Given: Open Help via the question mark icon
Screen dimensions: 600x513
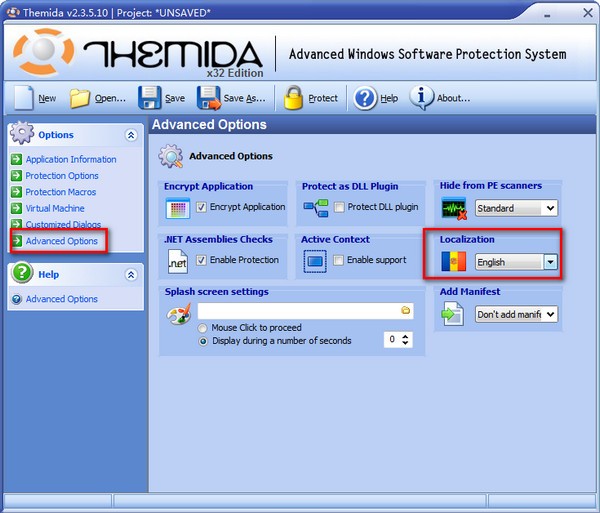Looking at the screenshot, I should 365,98.
